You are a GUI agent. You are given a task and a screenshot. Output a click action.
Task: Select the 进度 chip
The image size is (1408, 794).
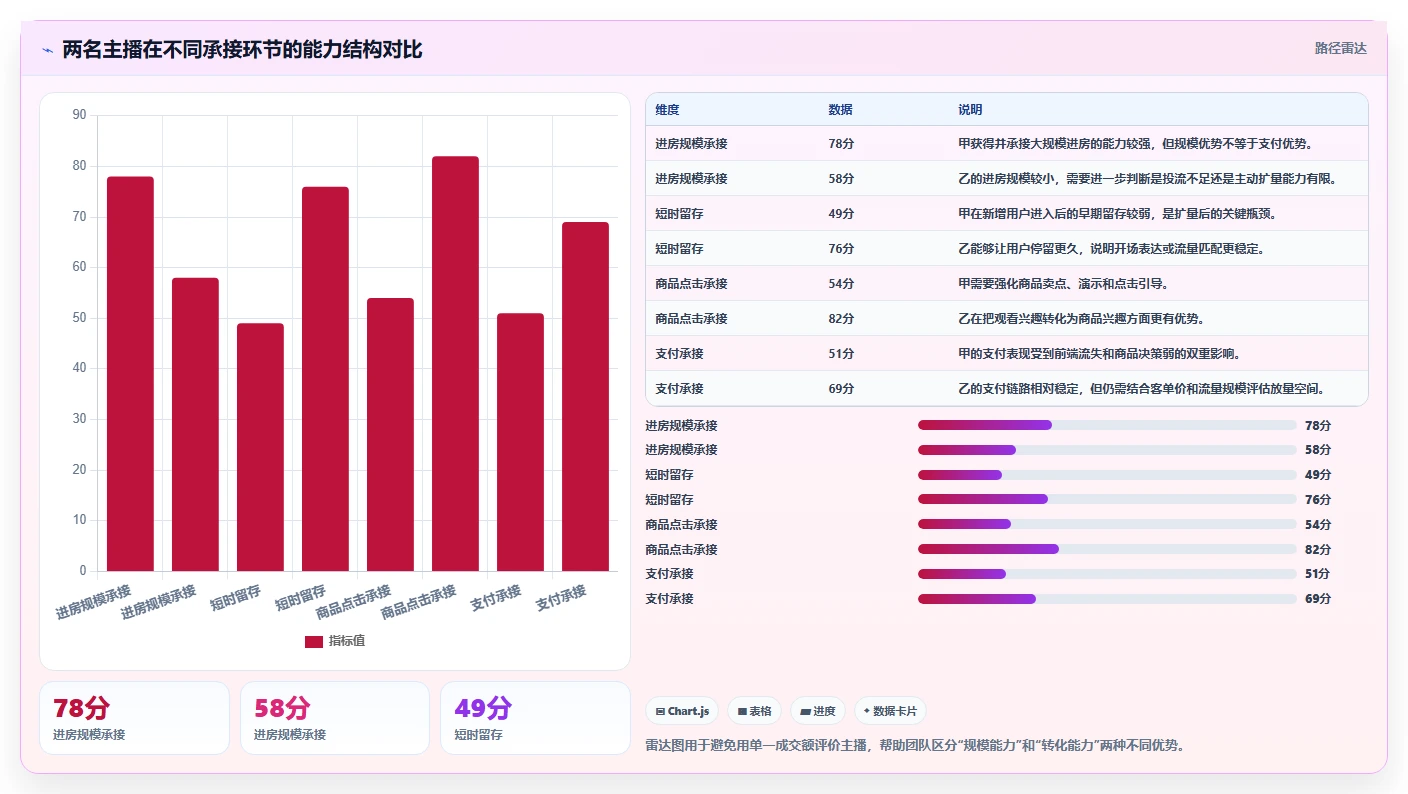[x=818, y=711]
